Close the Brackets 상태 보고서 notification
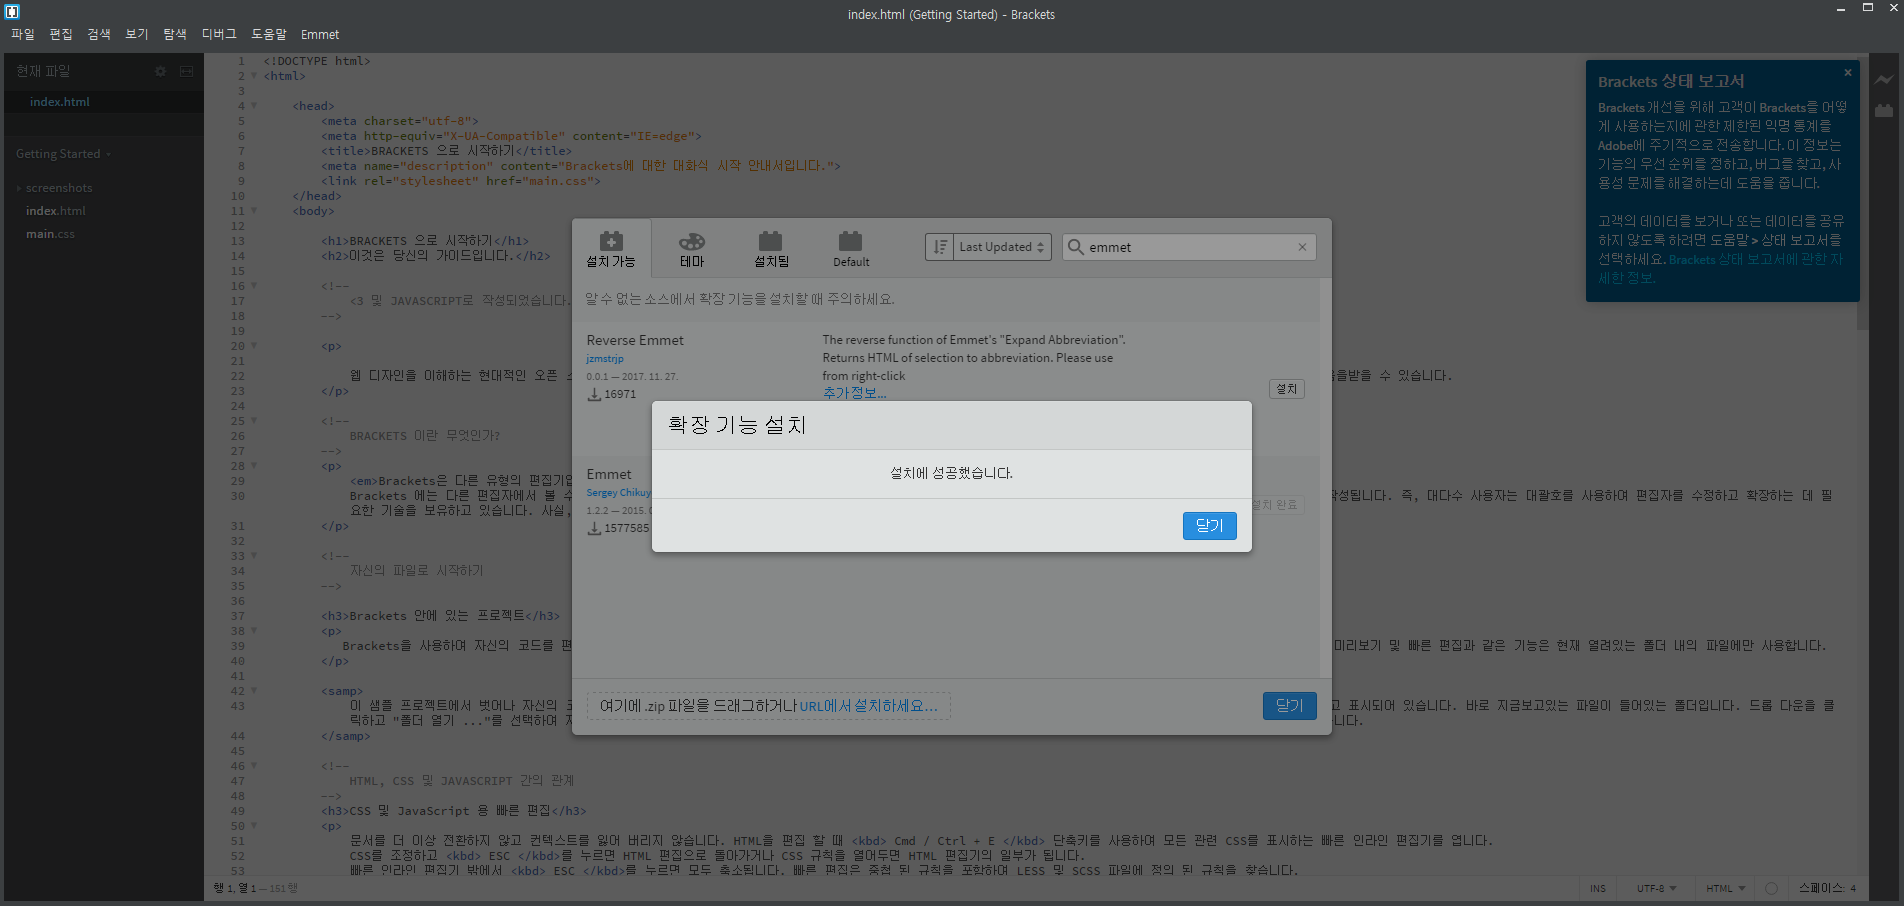Viewport: 1904px width, 906px height. click(1848, 72)
